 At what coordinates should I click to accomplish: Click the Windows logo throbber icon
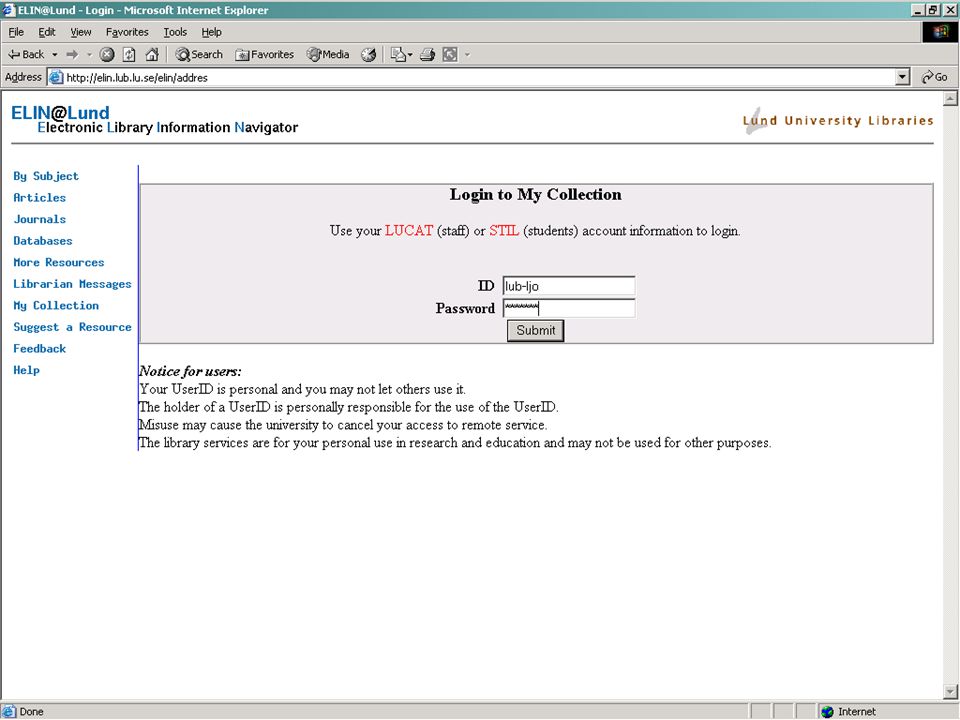coord(940,32)
